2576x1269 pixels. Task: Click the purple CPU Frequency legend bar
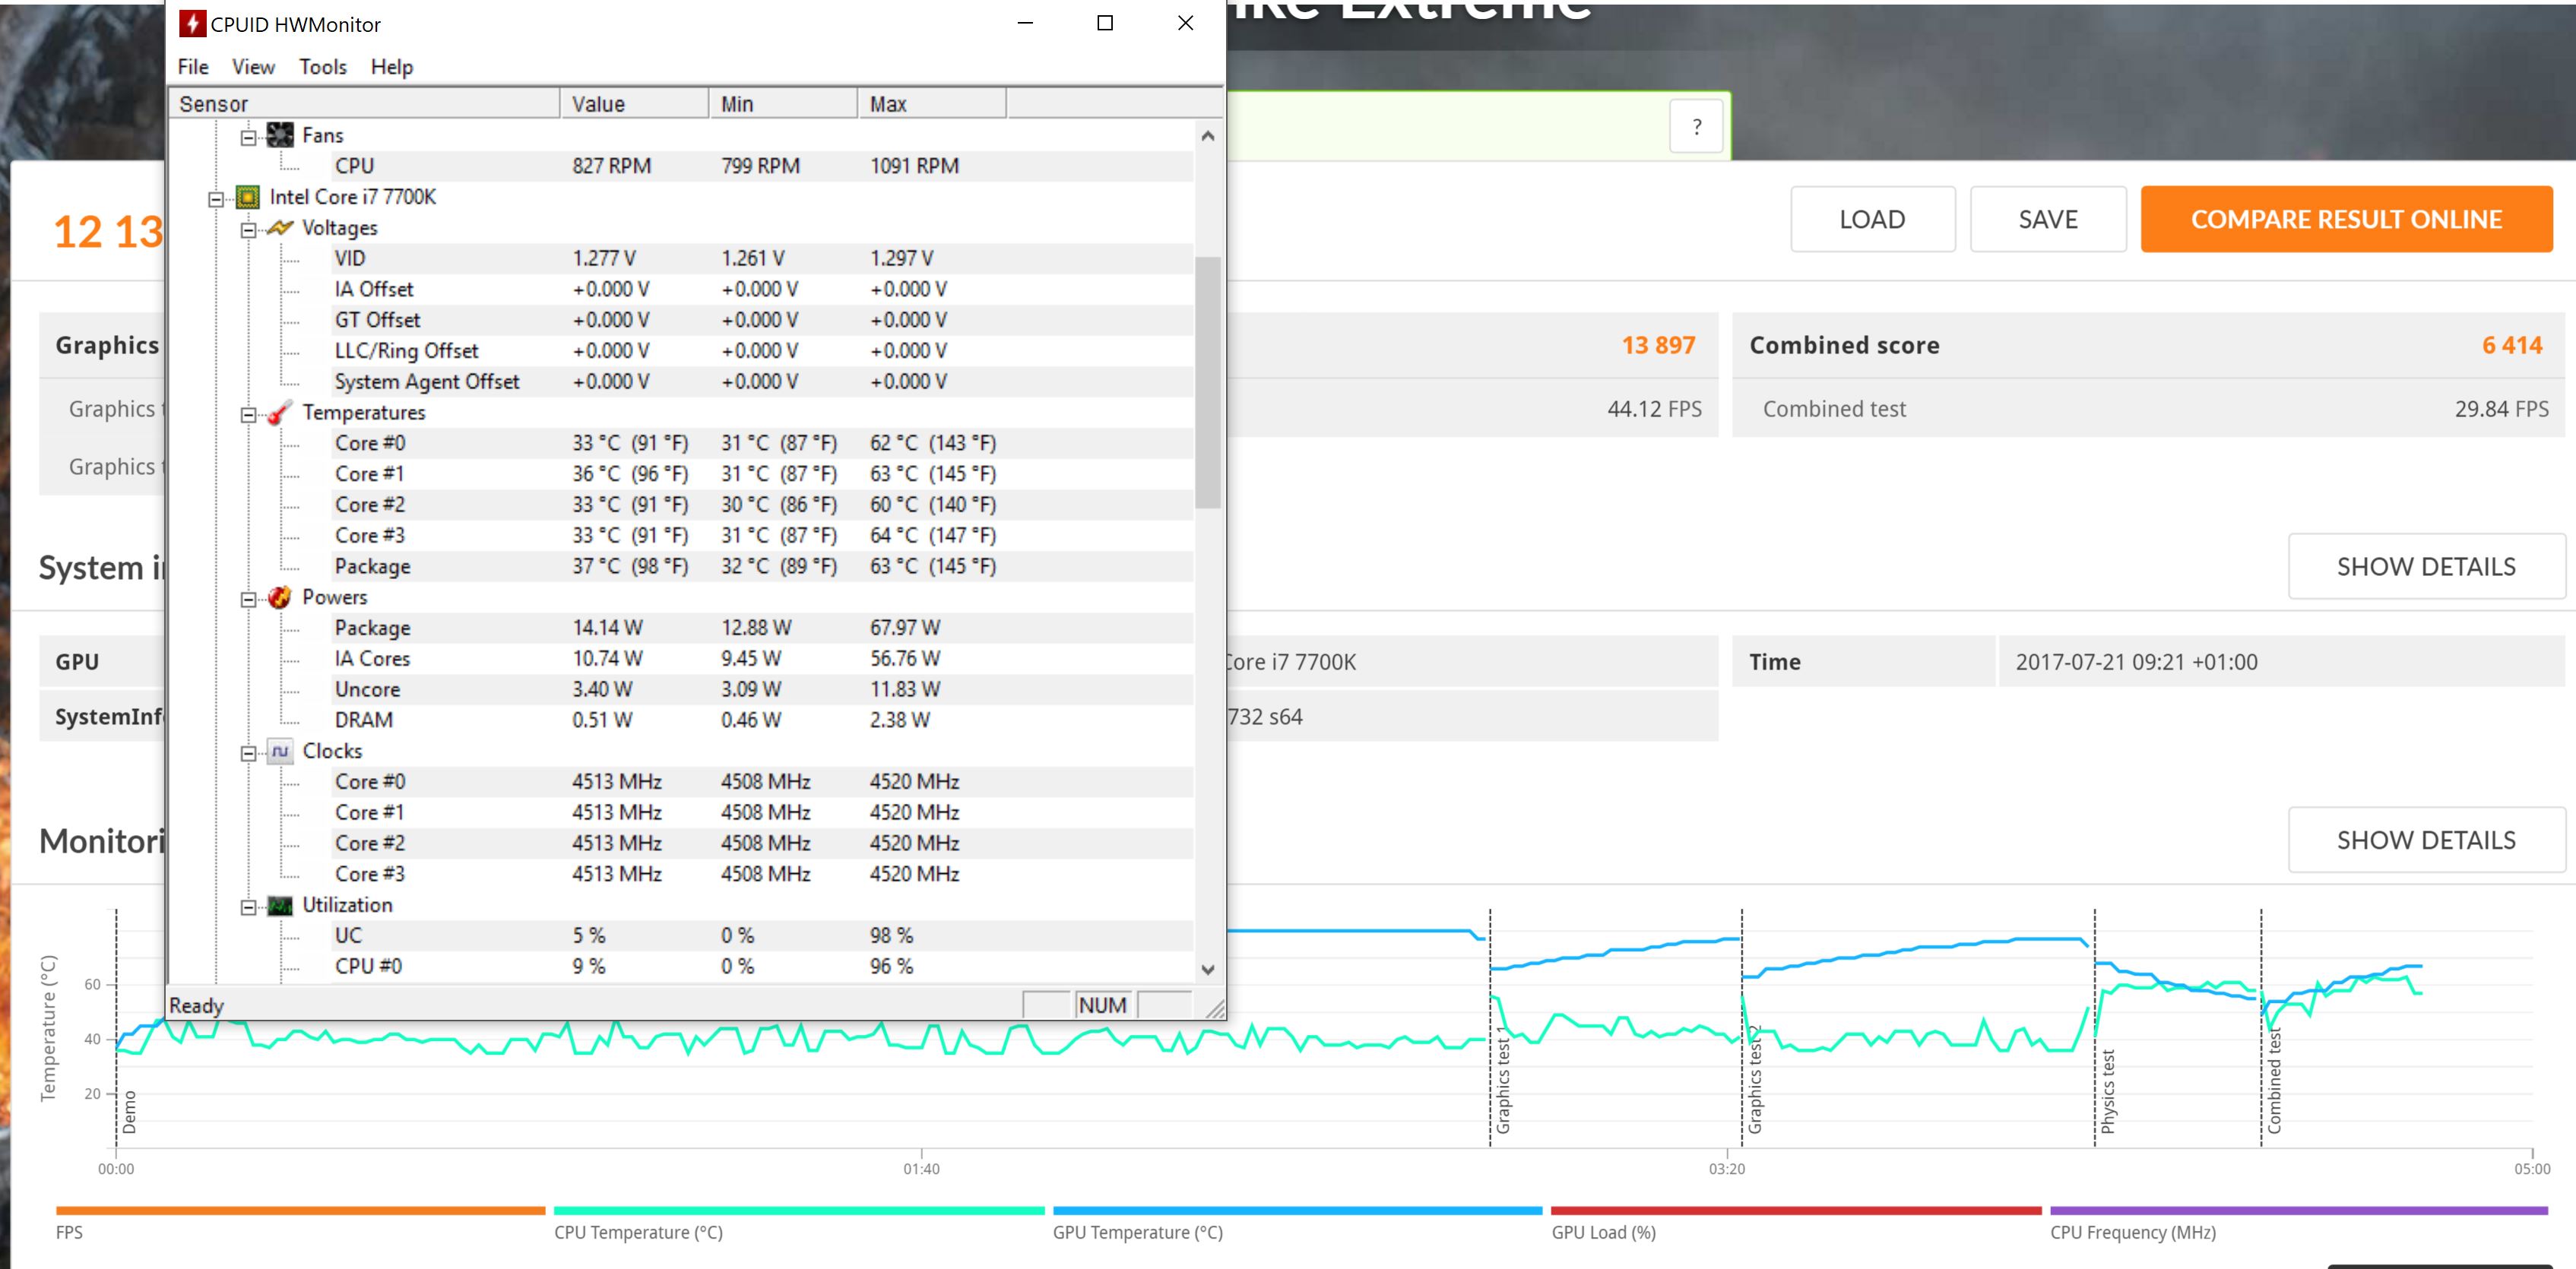pyautogui.click(x=2299, y=1210)
